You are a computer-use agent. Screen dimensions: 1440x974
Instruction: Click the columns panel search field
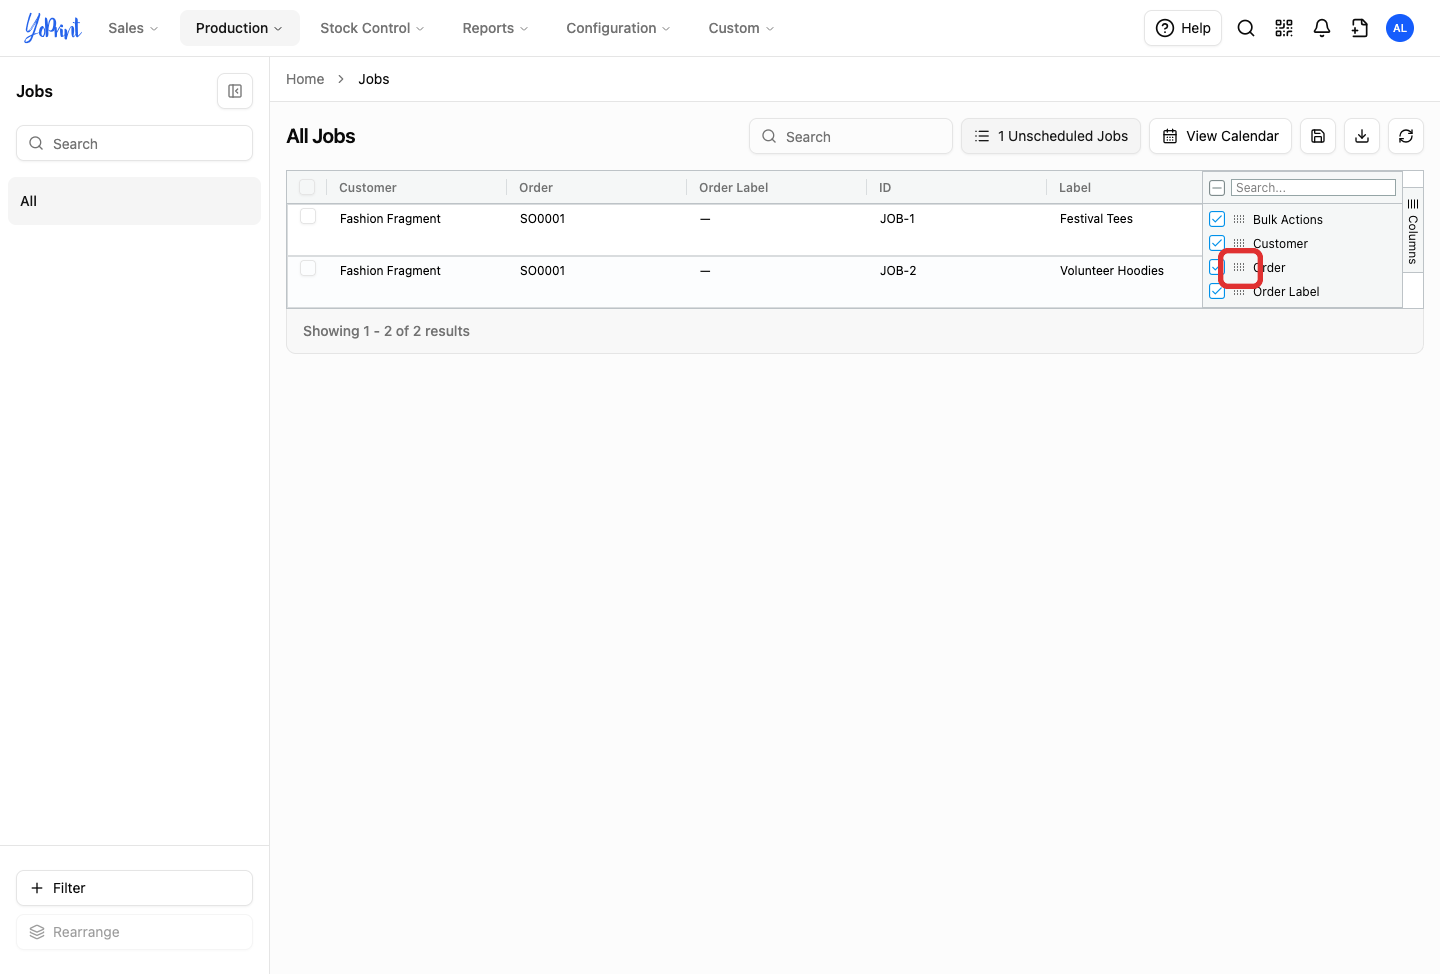(1313, 188)
